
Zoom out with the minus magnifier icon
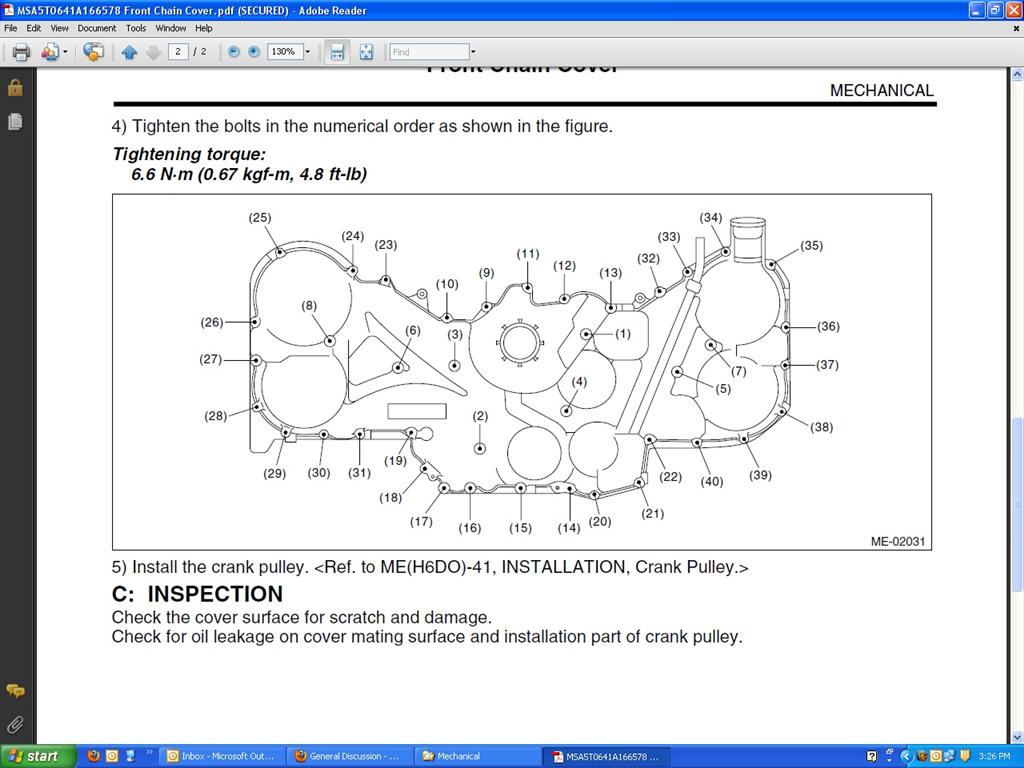tap(232, 52)
